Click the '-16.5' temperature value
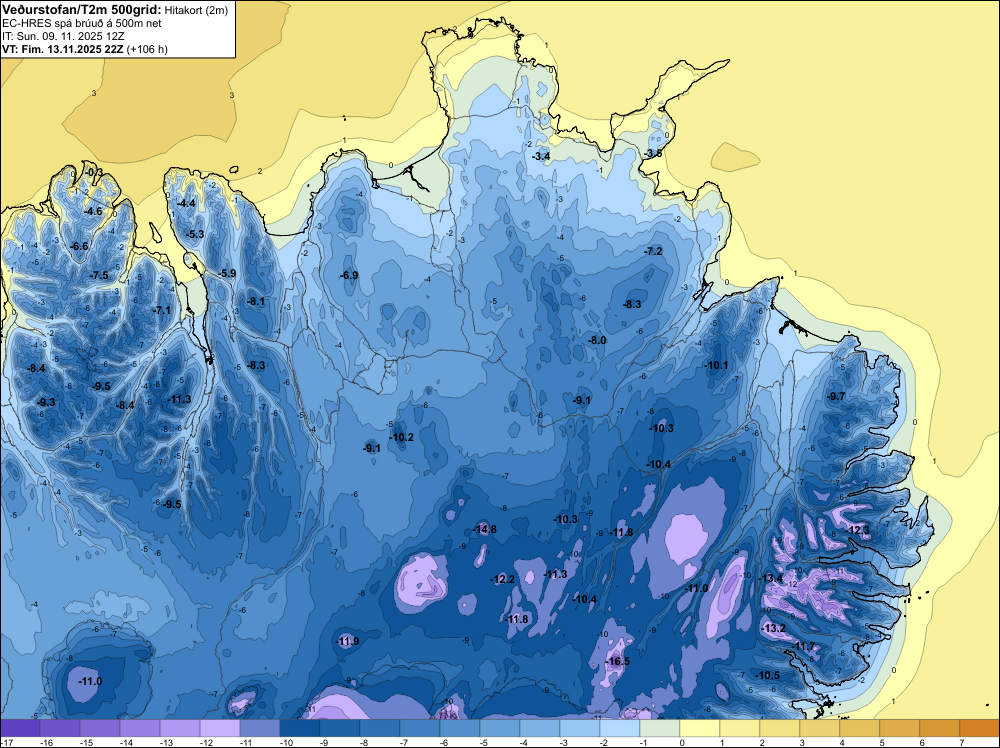1000x748 pixels. pyautogui.click(x=618, y=661)
